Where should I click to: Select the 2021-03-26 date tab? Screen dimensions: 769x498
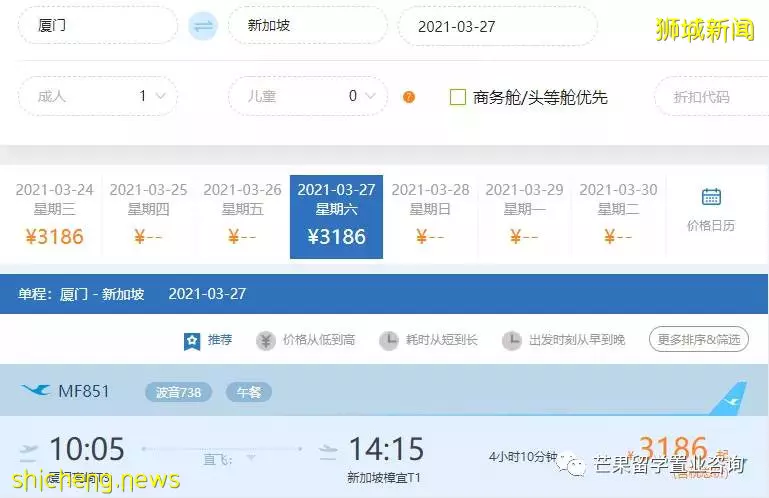click(x=242, y=216)
